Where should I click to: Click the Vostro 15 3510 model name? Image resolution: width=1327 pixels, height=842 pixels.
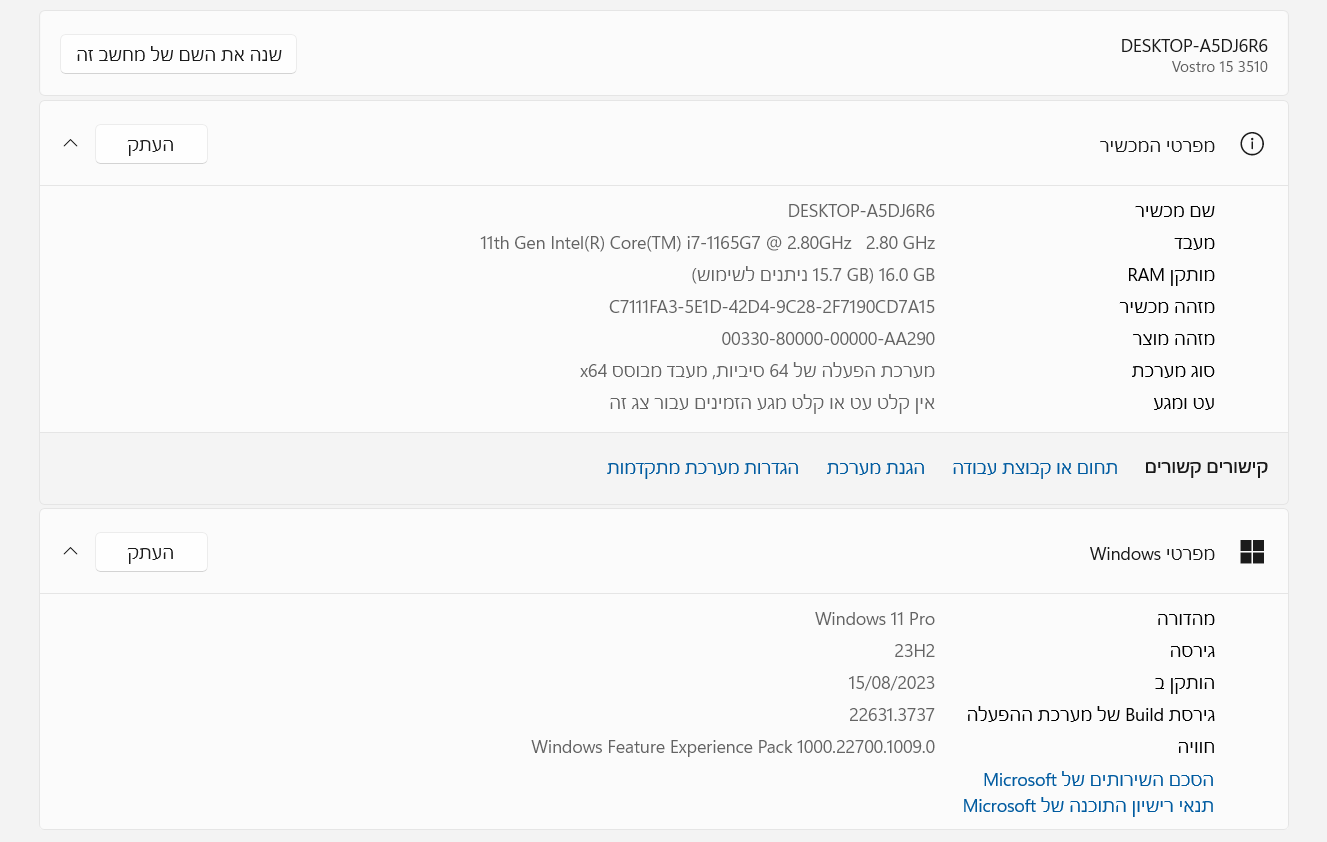[x=1219, y=67]
